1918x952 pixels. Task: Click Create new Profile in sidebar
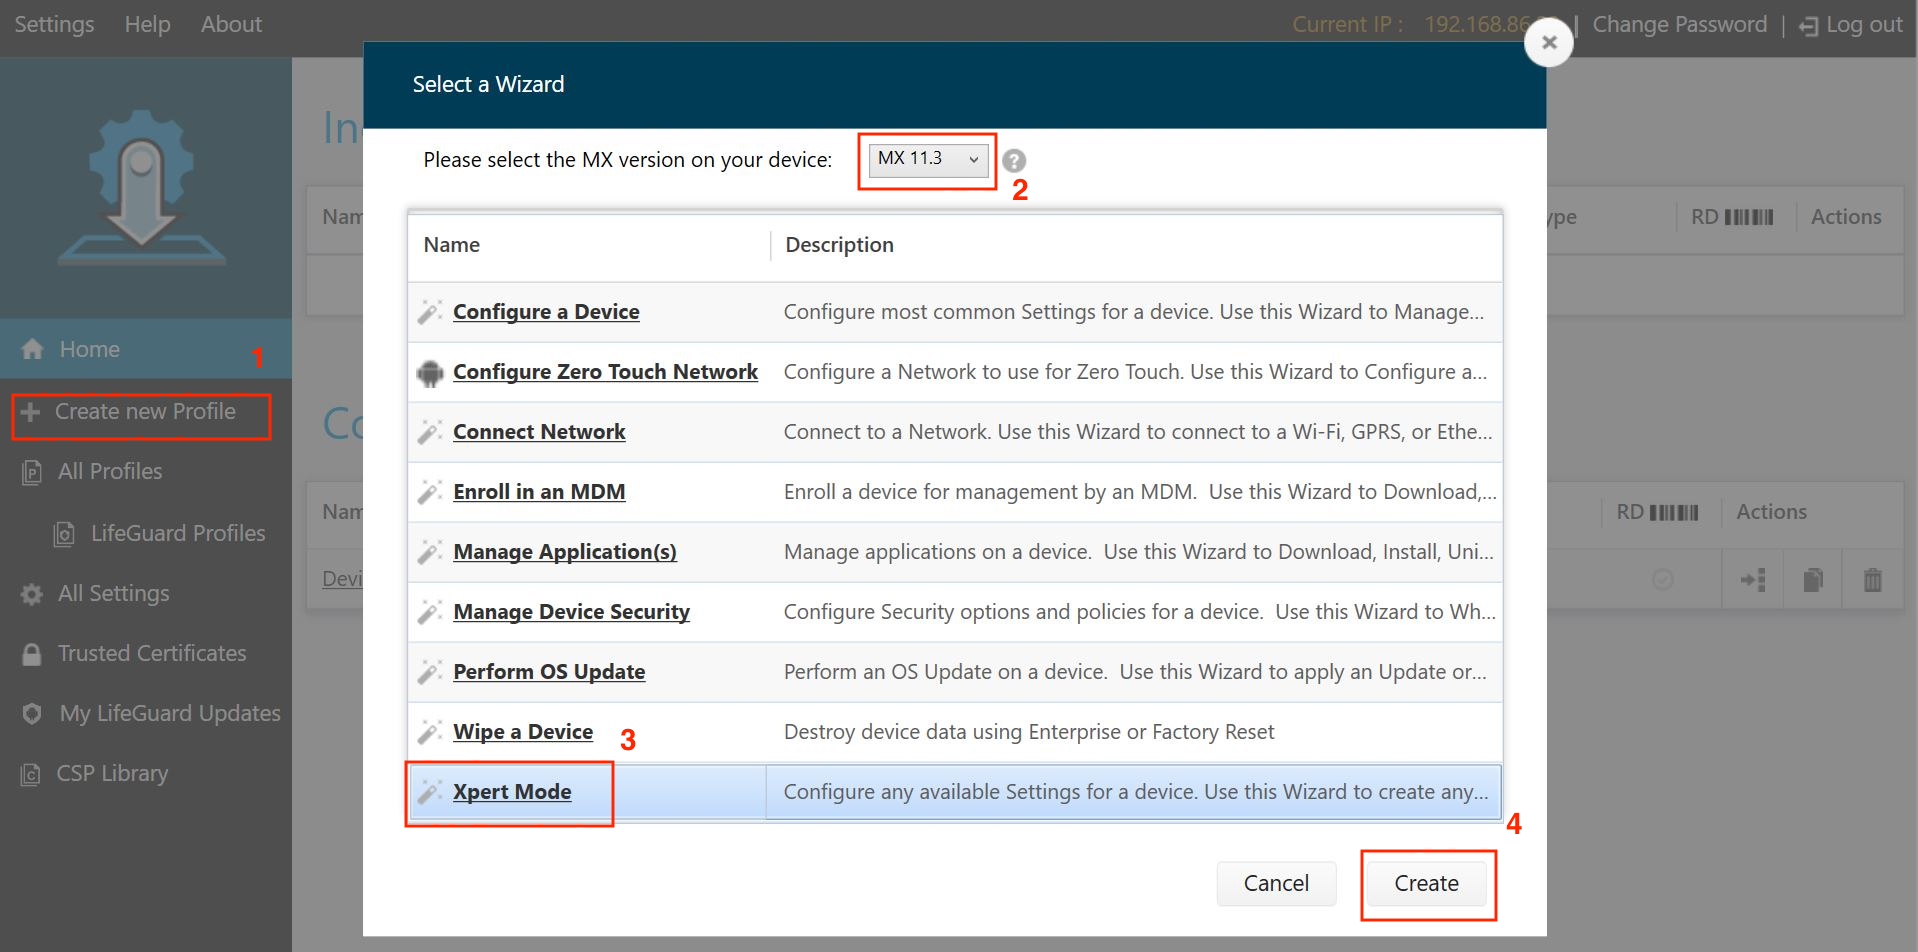[144, 412]
